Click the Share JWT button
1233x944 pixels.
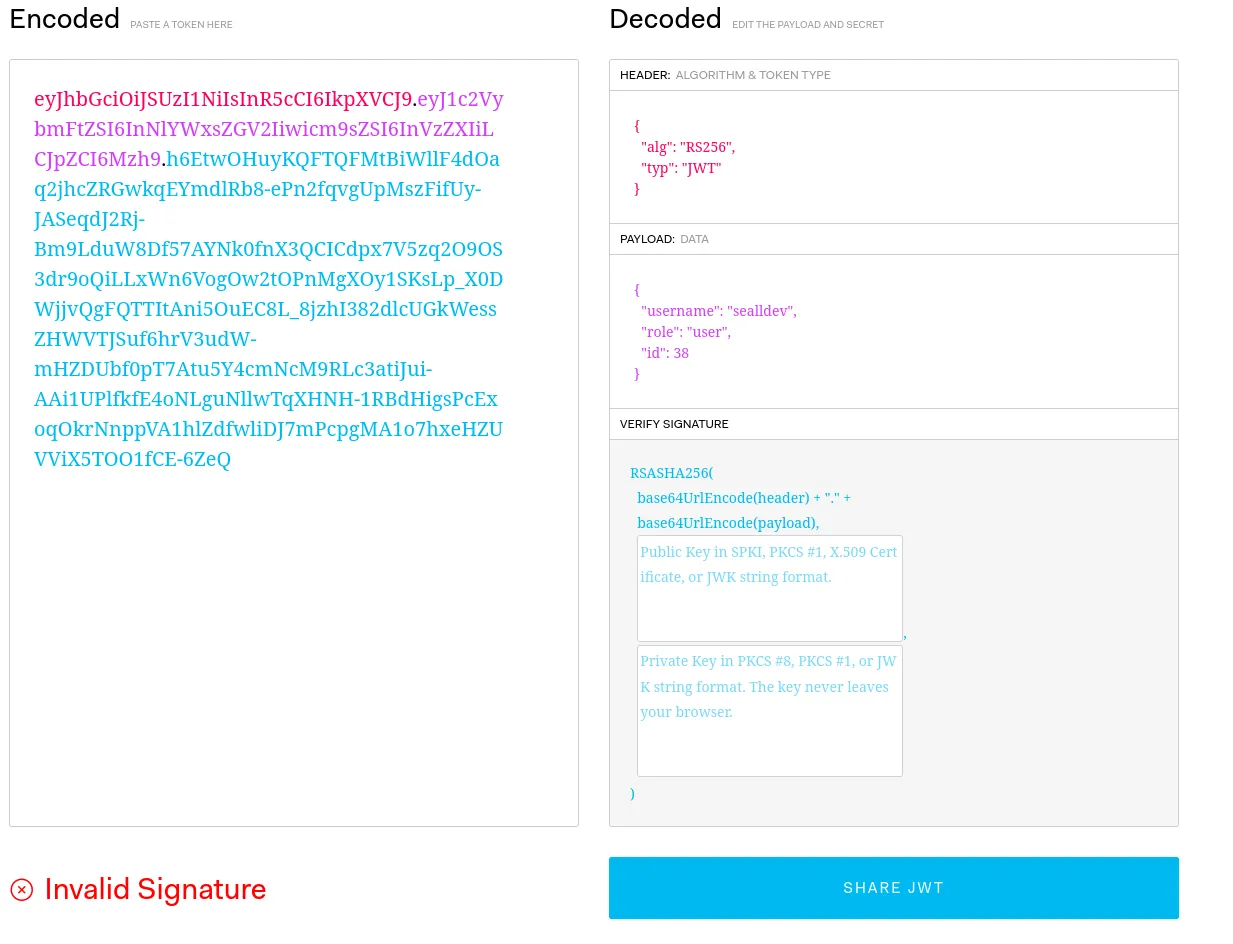[893, 888]
